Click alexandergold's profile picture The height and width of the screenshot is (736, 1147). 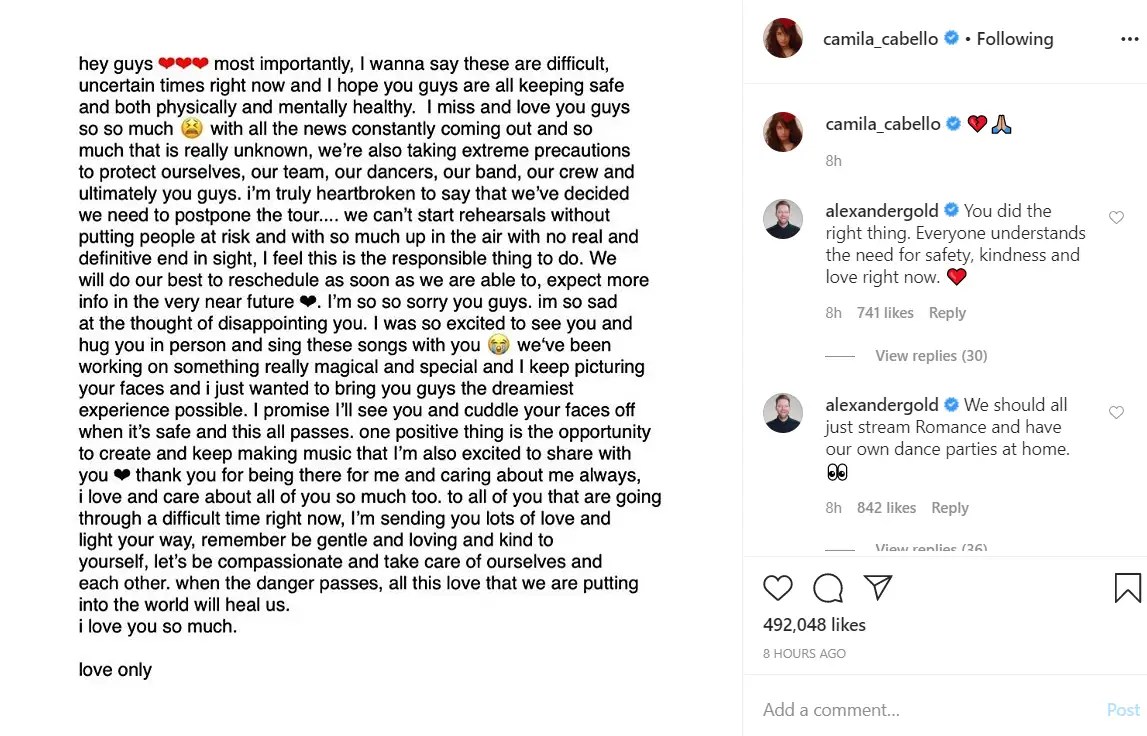pos(783,219)
